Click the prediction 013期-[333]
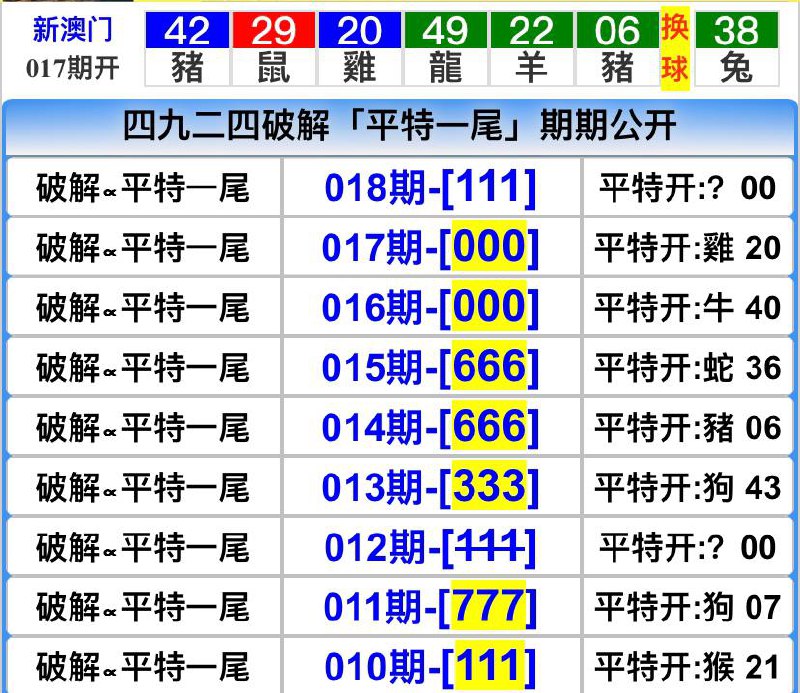800x693 pixels. [x=431, y=487]
